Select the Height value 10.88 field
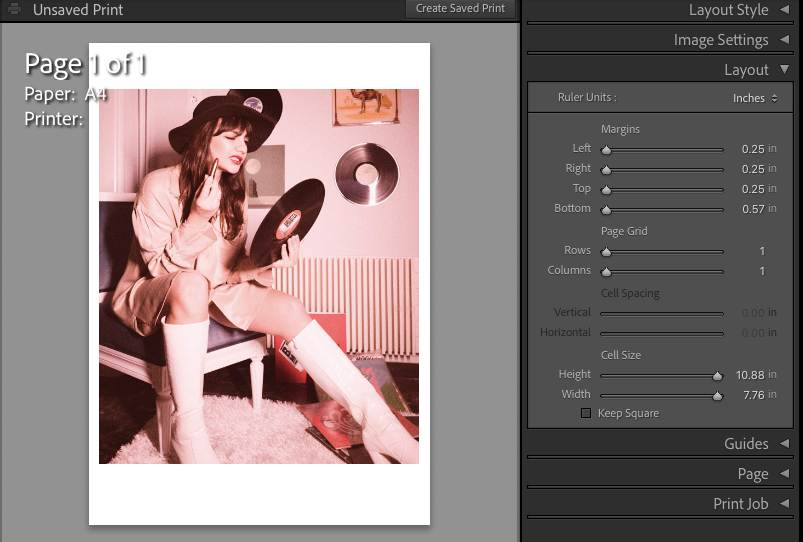Image resolution: width=803 pixels, height=542 pixels. click(749, 375)
